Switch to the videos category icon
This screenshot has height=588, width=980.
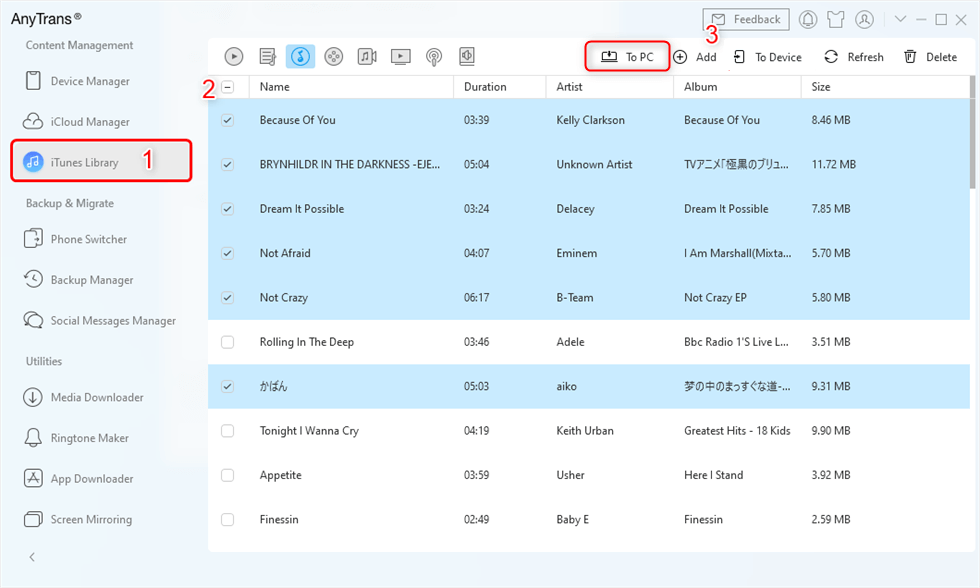[x=400, y=57]
